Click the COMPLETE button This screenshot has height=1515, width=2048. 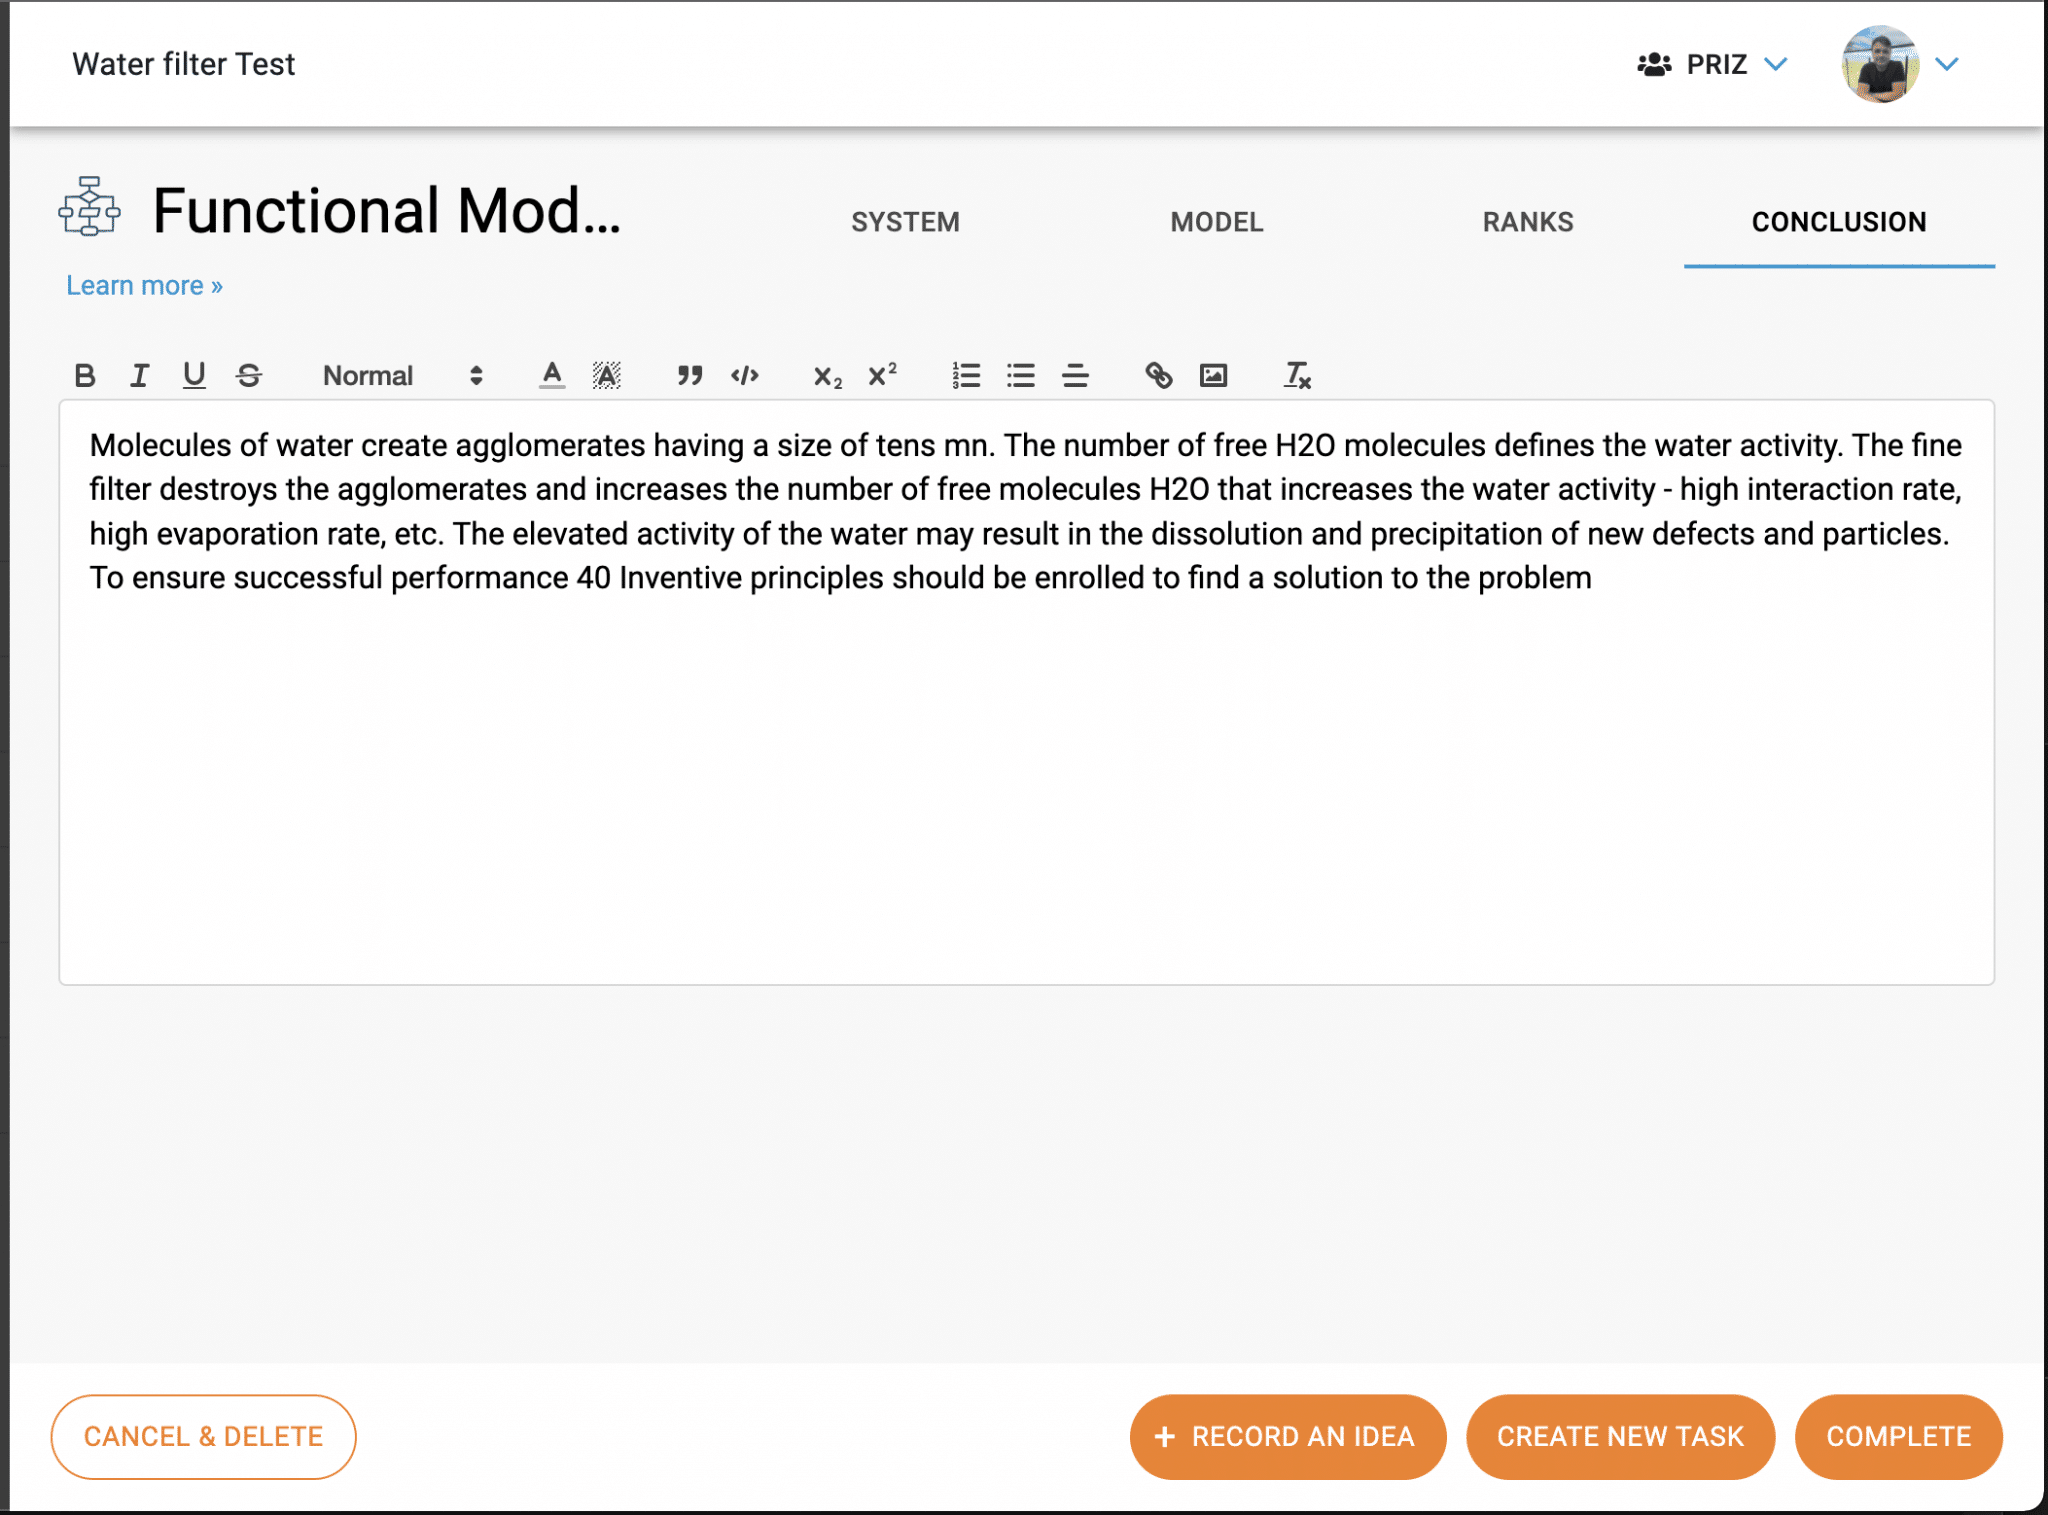click(1898, 1437)
